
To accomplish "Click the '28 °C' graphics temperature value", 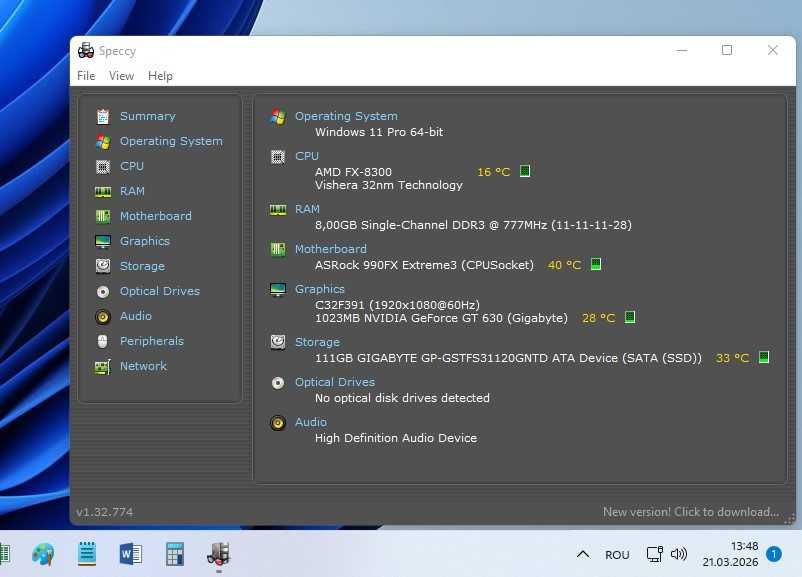I will pos(598,318).
